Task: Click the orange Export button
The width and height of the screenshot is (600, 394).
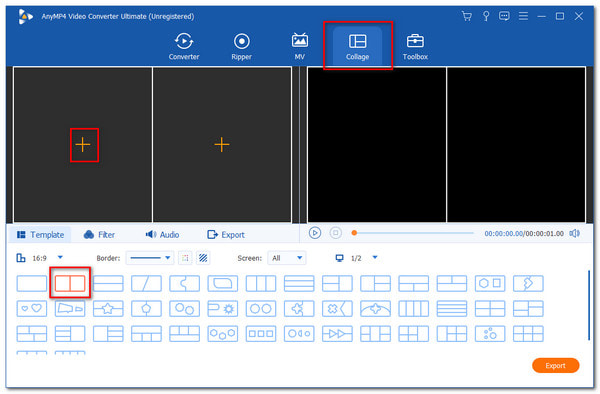Action: coord(555,365)
